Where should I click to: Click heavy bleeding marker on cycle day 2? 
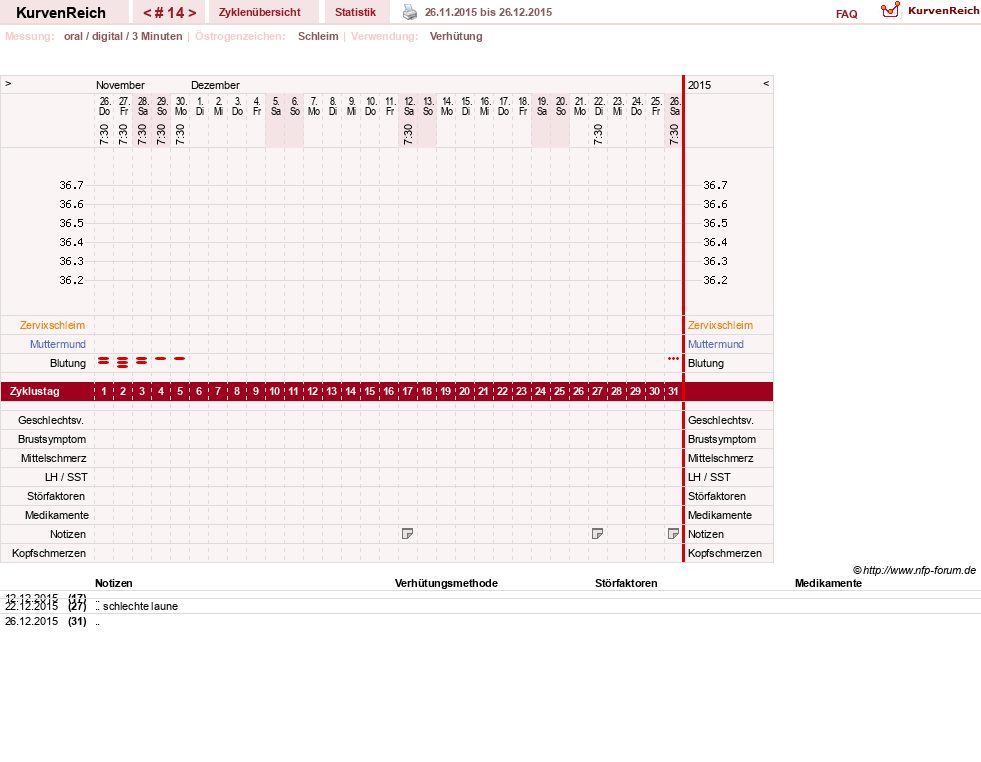123,362
